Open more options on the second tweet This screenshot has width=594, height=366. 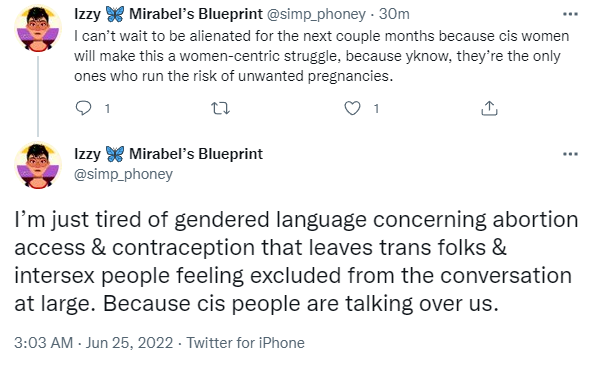570,154
